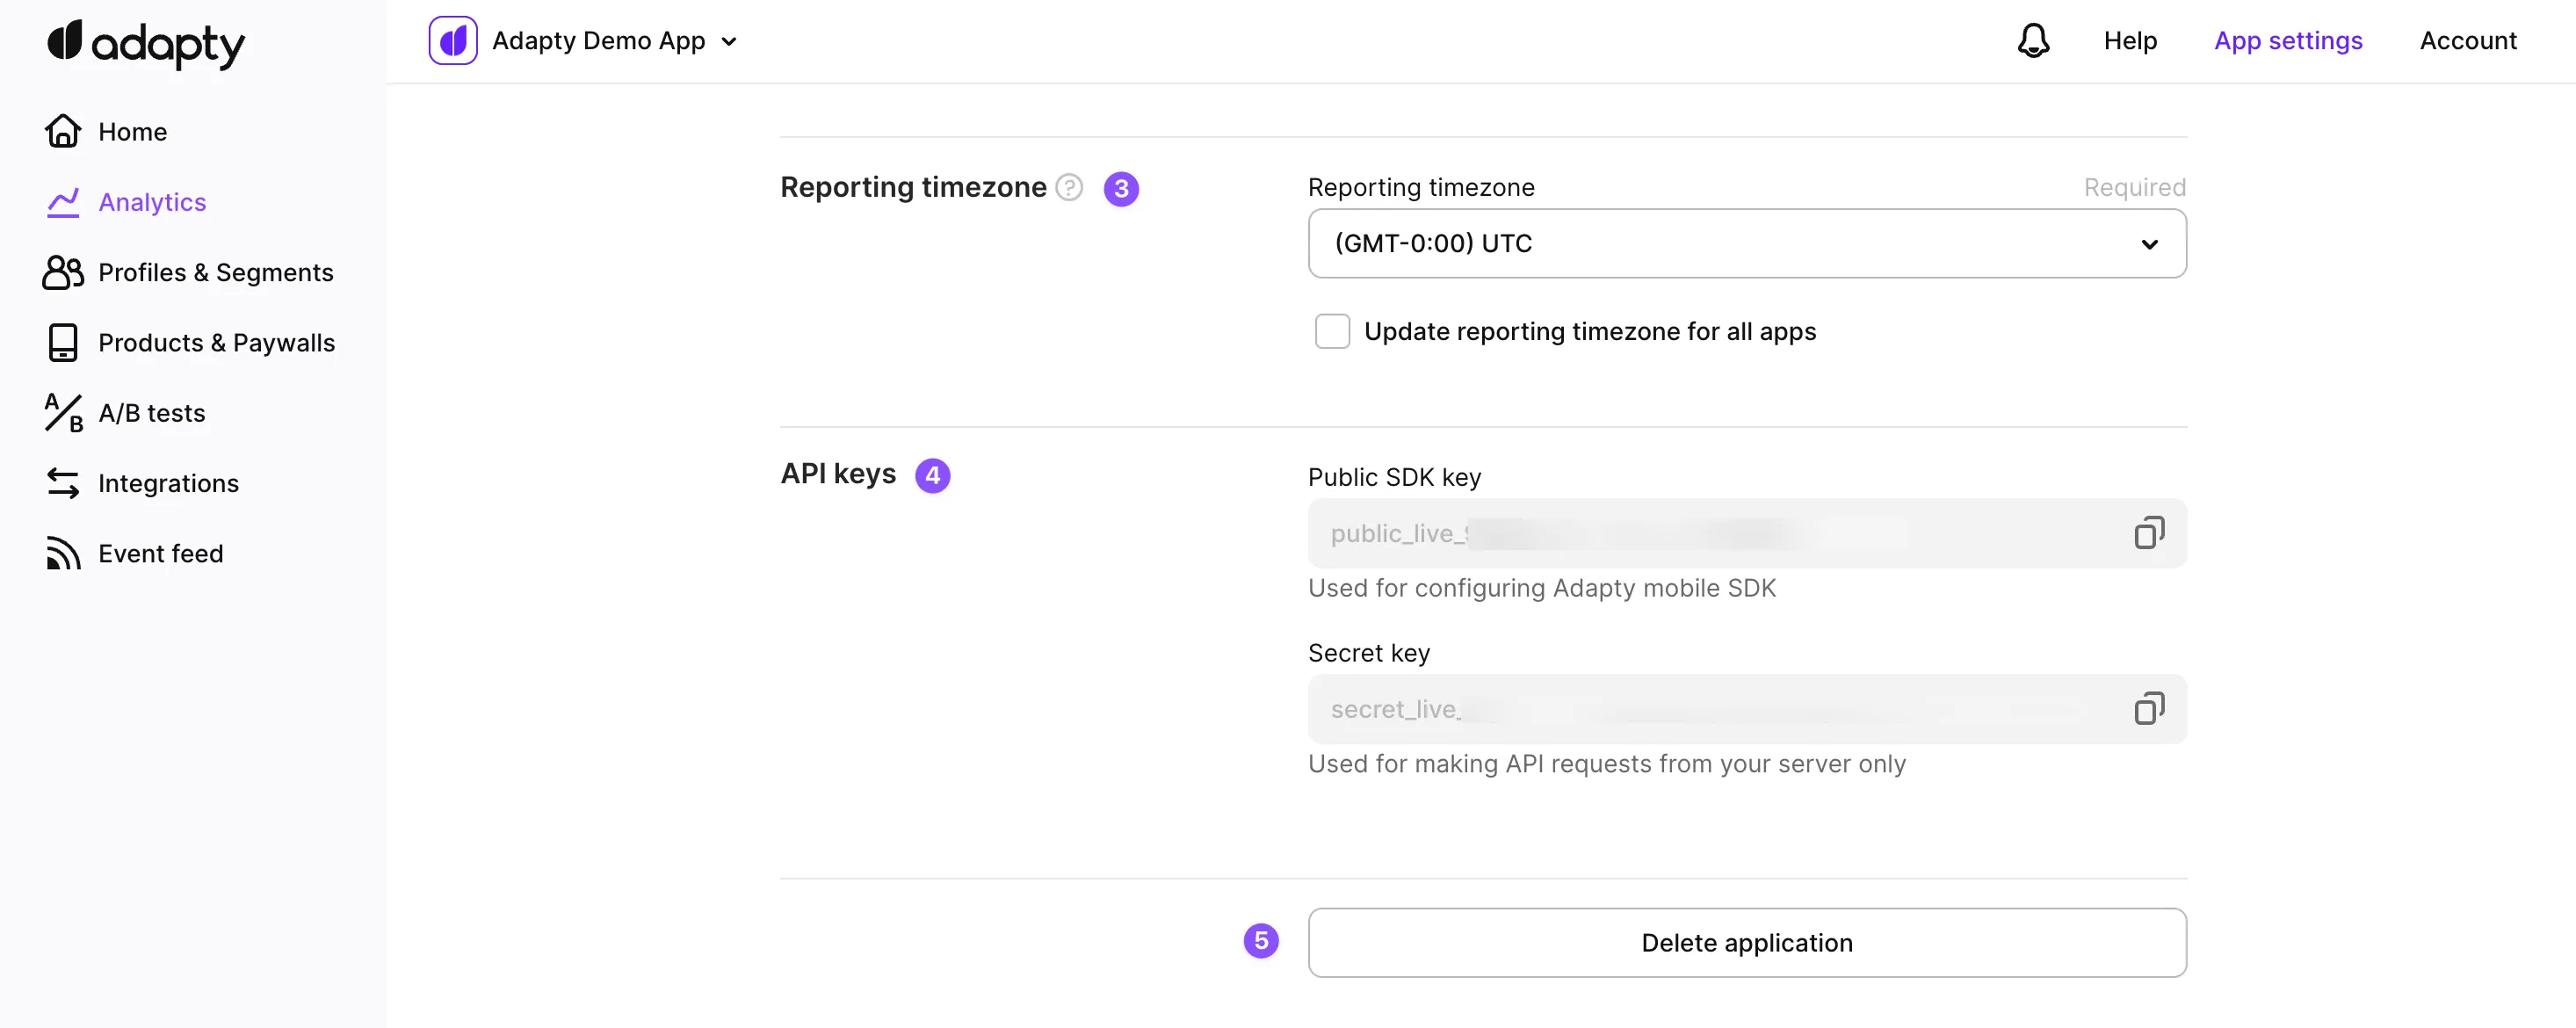Open the Analytics section

click(152, 203)
